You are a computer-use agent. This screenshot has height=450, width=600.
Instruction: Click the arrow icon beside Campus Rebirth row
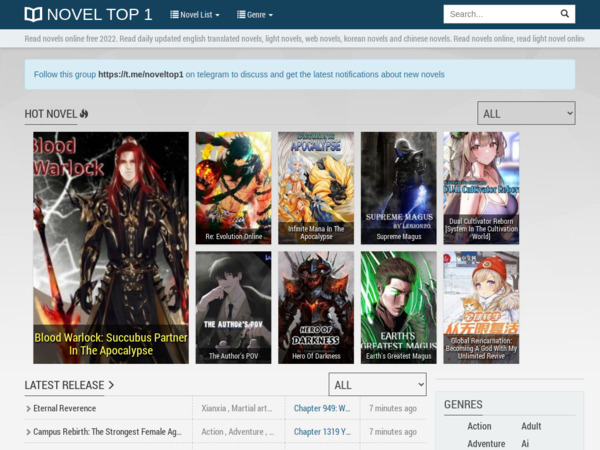tap(28, 432)
